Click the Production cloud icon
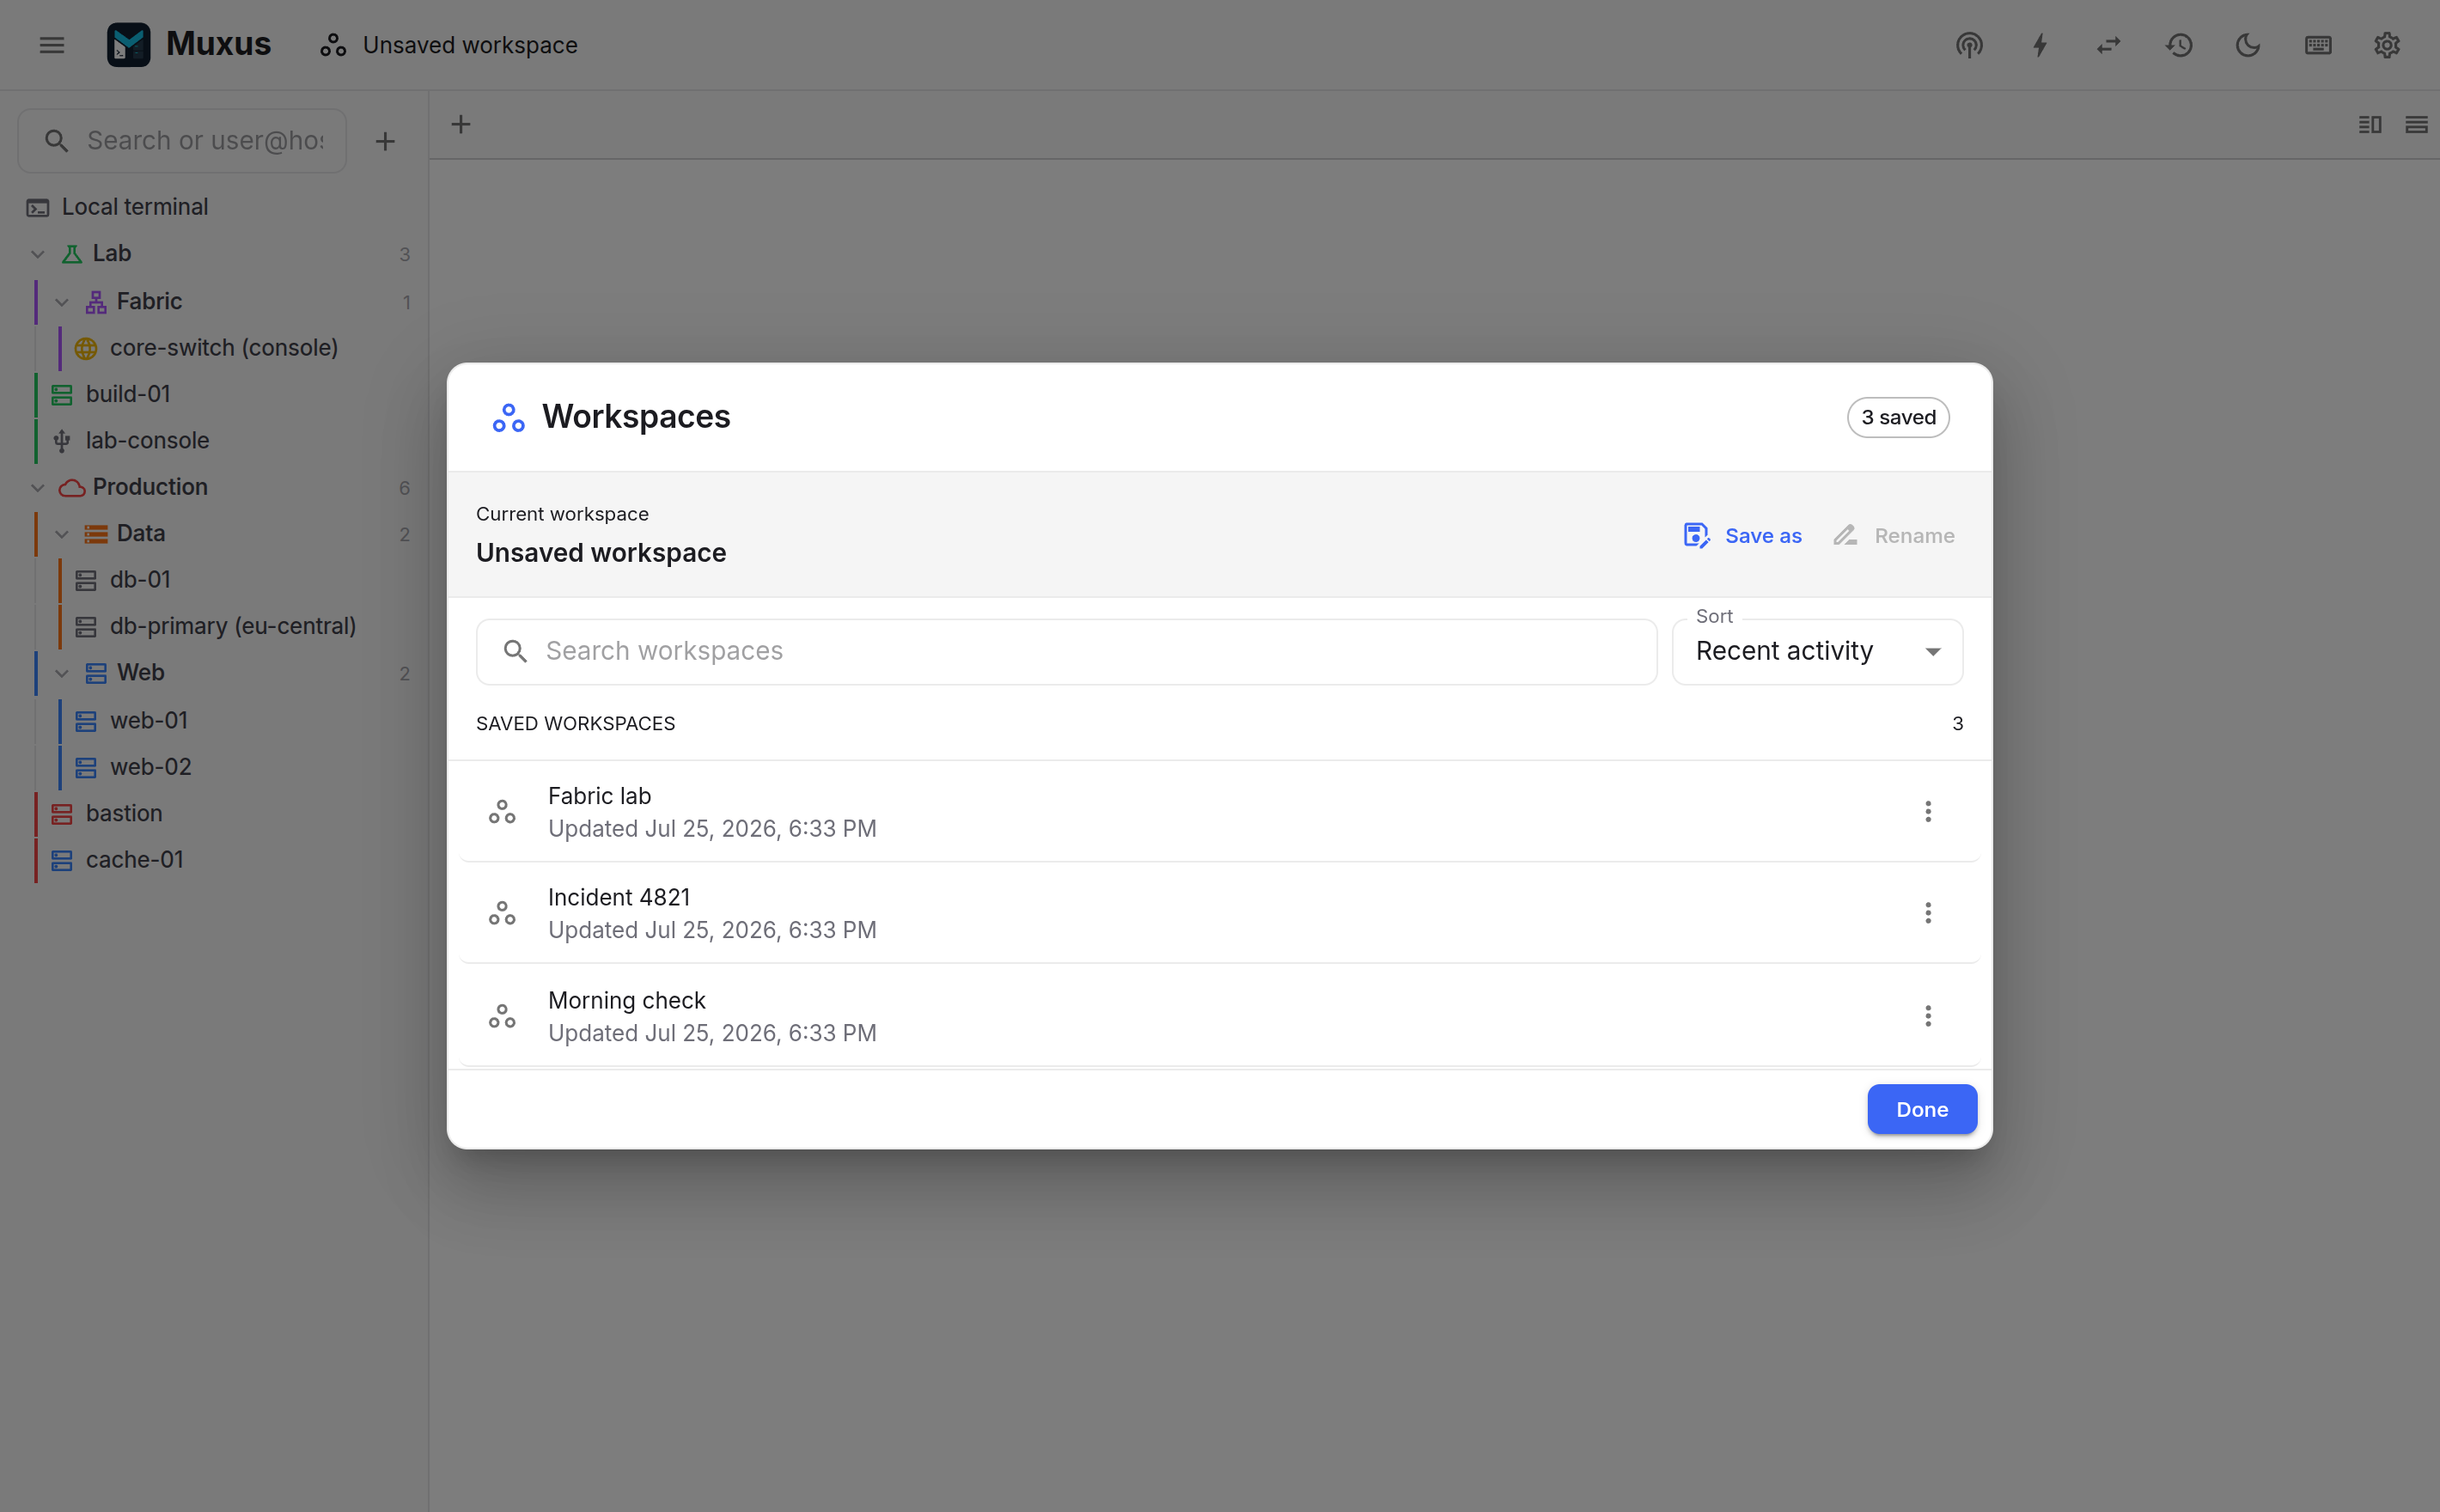This screenshot has height=1512, width=2440. tap(72, 488)
